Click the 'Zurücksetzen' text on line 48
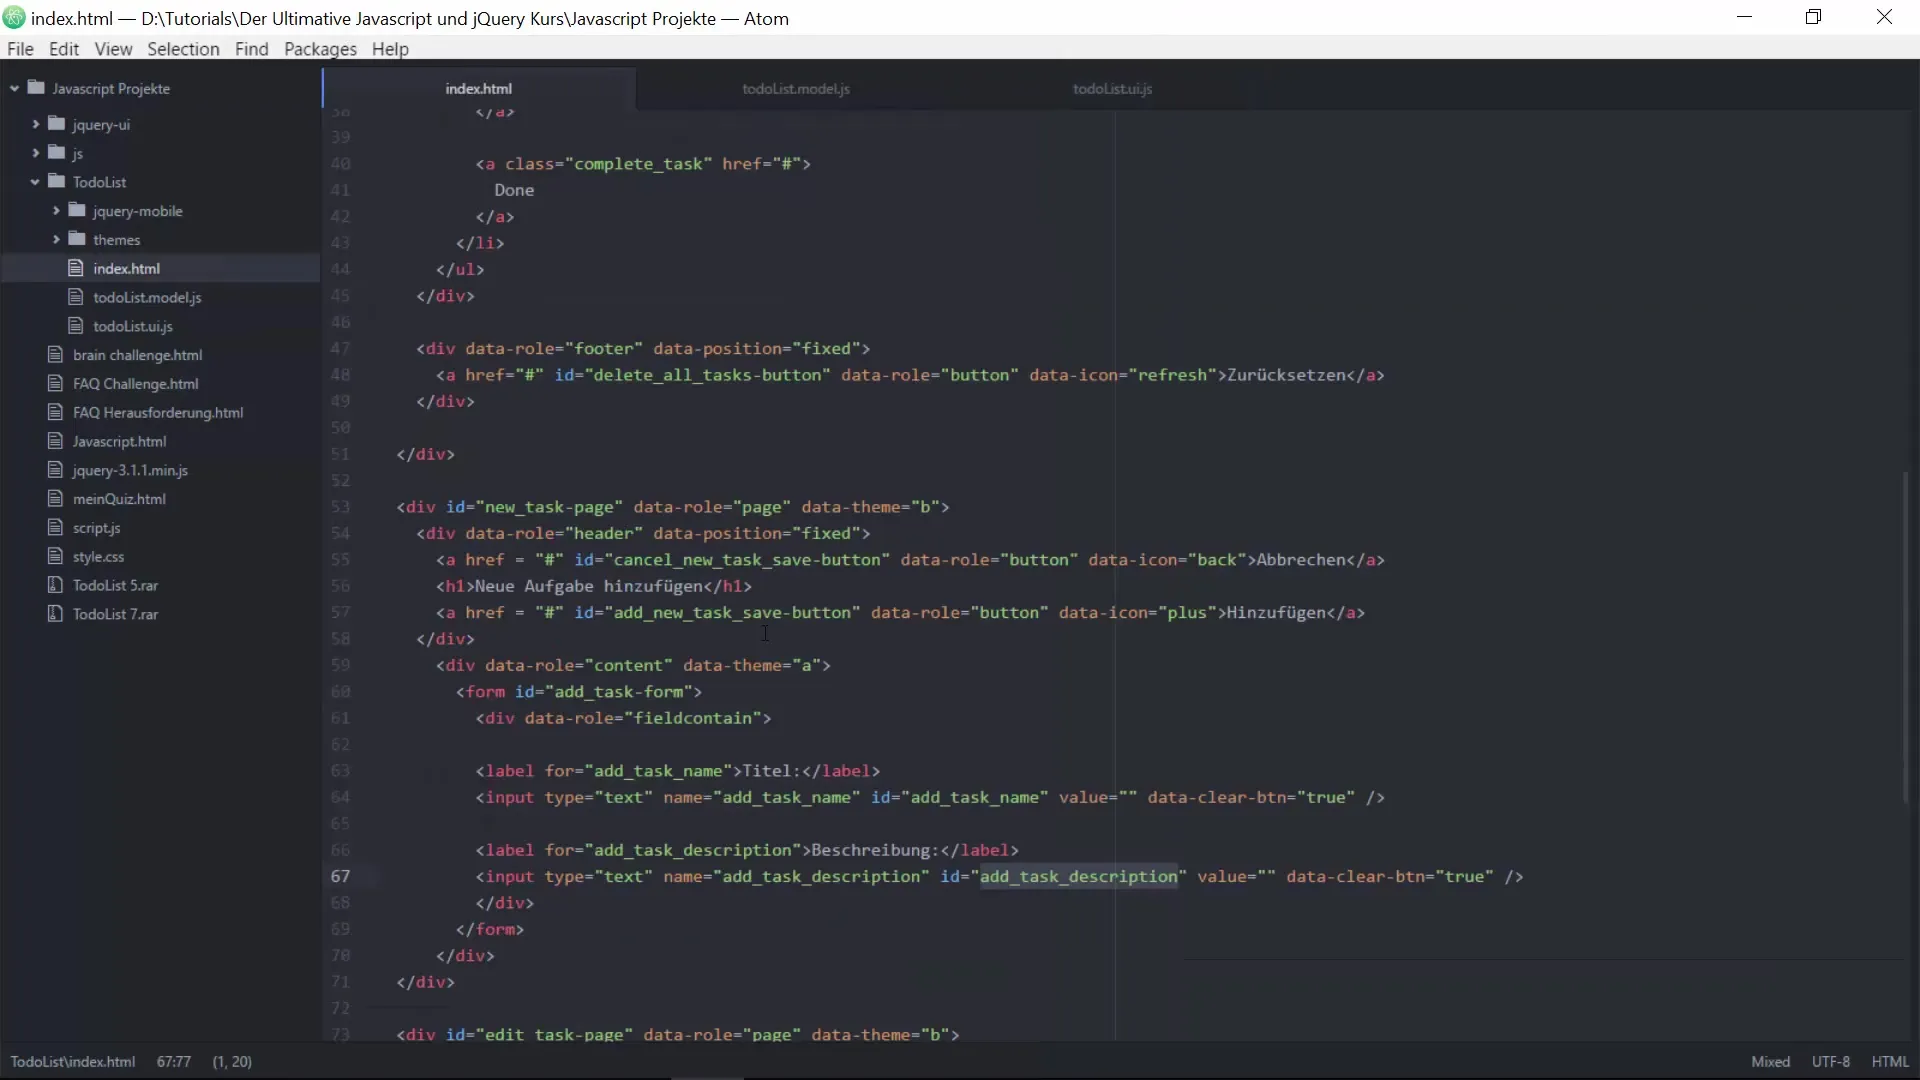The image size is (1920, 1080). tap(1286, 375)
